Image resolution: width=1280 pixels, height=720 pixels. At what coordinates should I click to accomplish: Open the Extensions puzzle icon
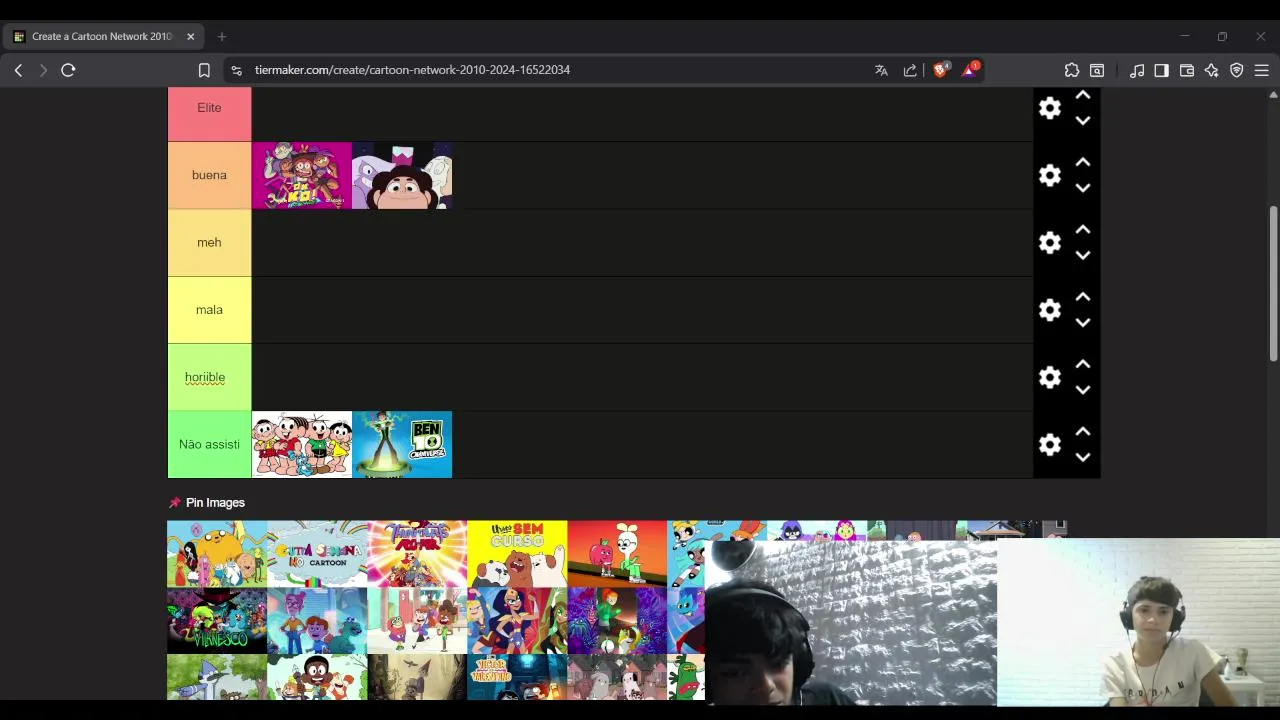pos(1072,70)
